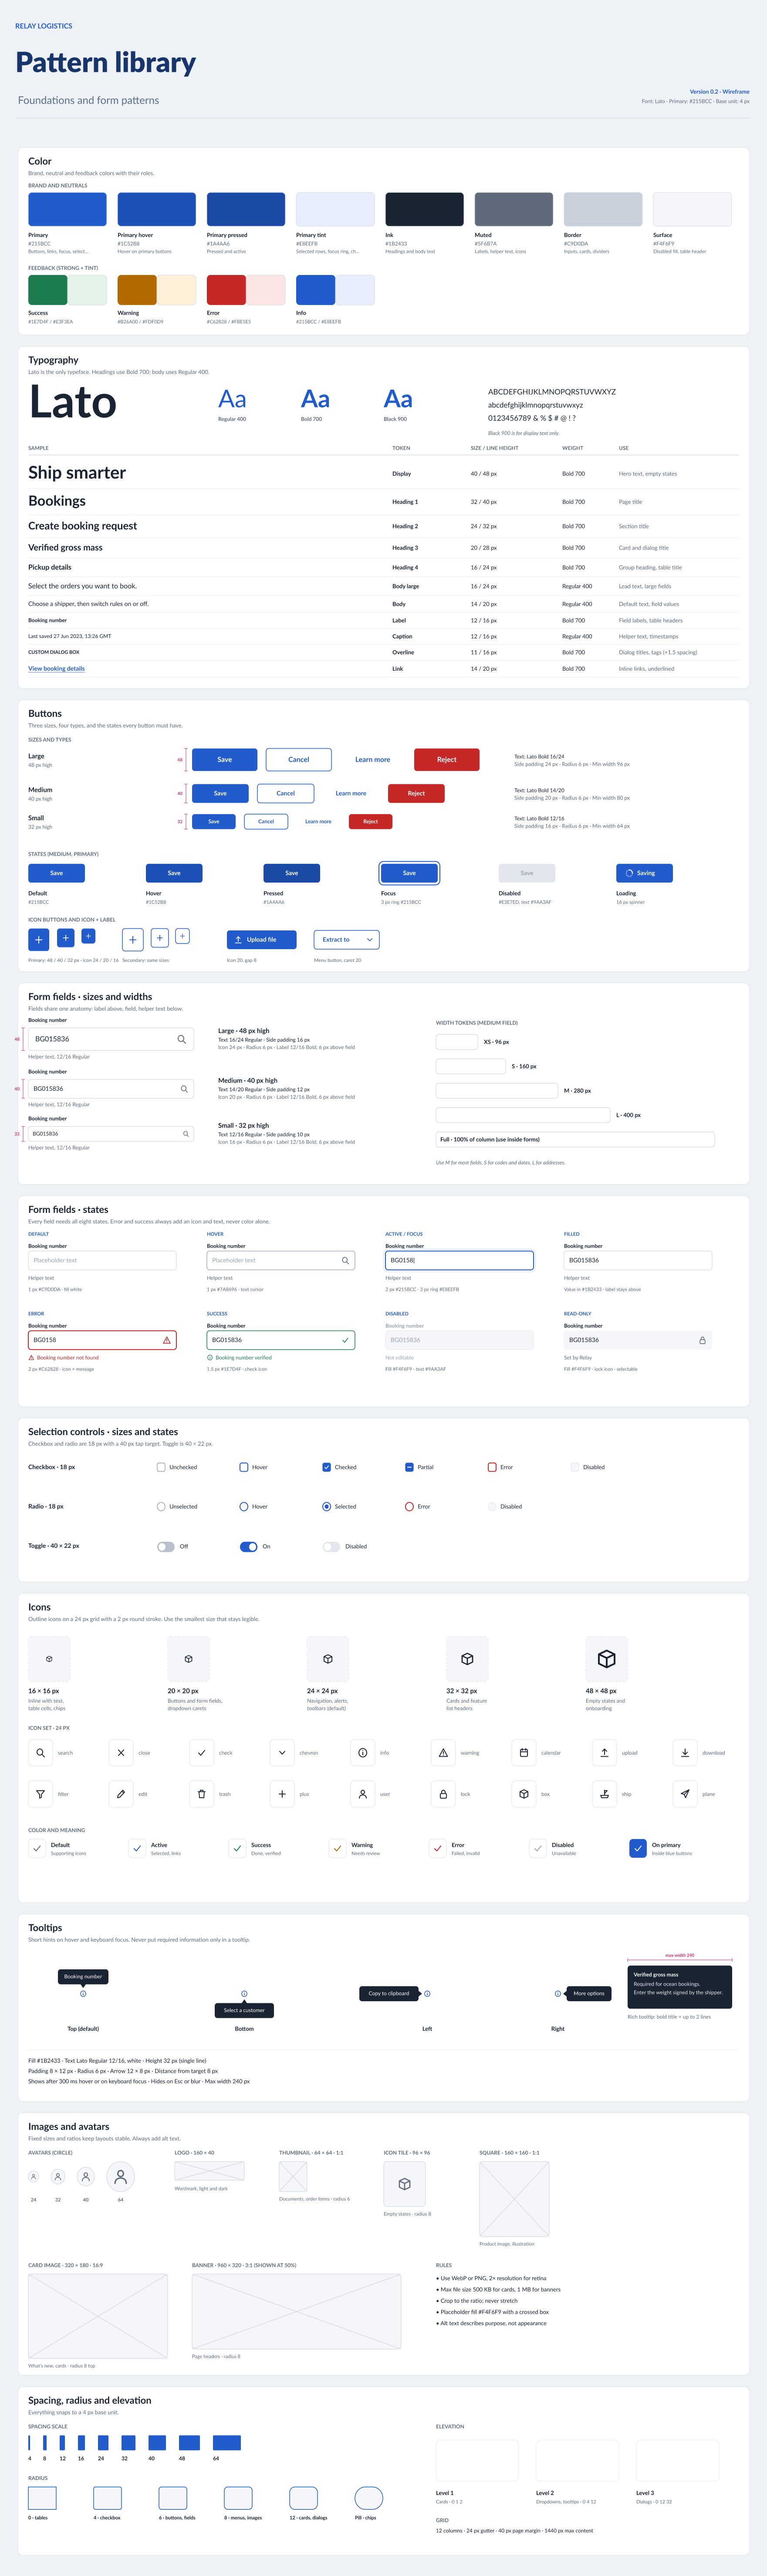
Task: Click the ship icon tile
Action: 604,1794
